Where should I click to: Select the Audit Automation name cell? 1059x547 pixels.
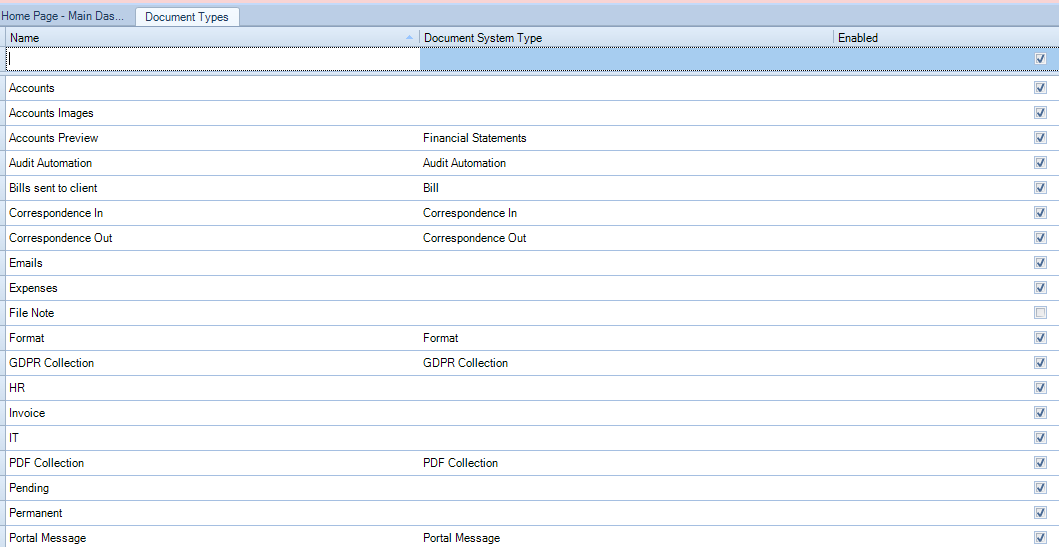[213, 163]
